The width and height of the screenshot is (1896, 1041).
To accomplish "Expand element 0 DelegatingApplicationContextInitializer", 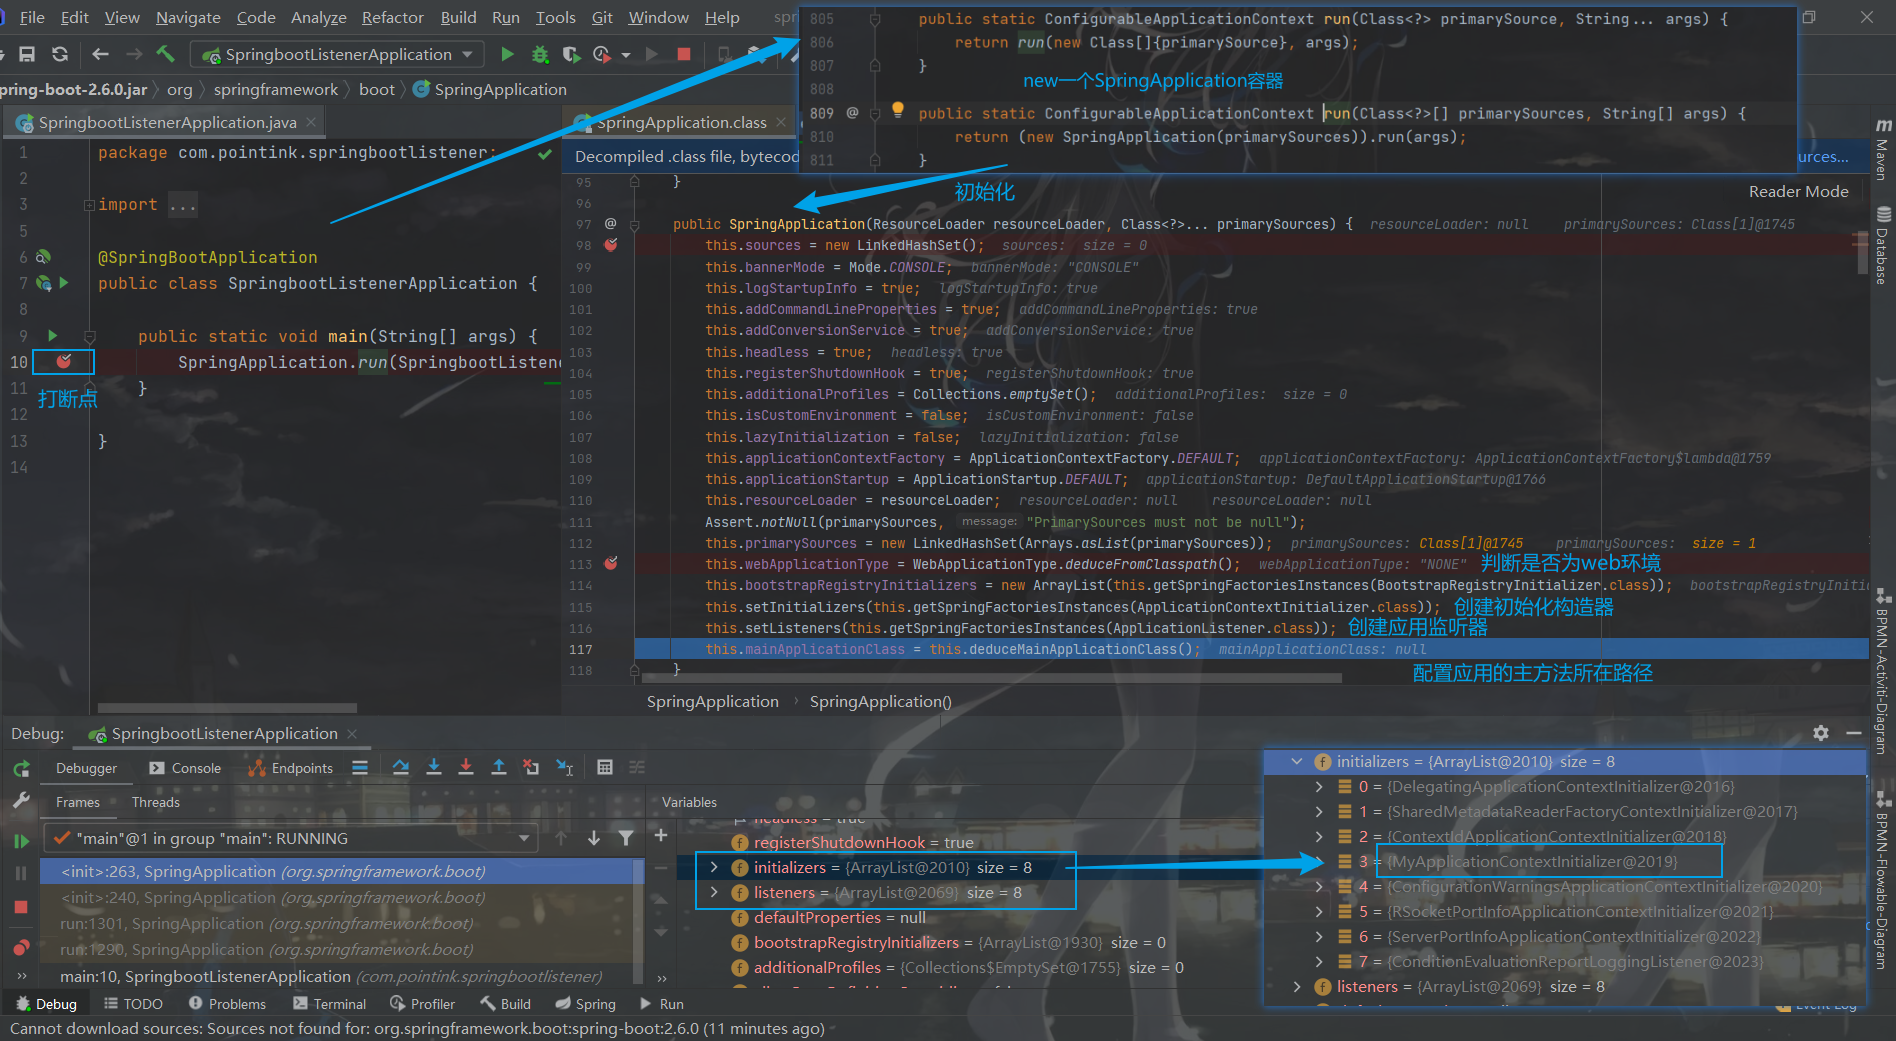I will [1319, 787].
